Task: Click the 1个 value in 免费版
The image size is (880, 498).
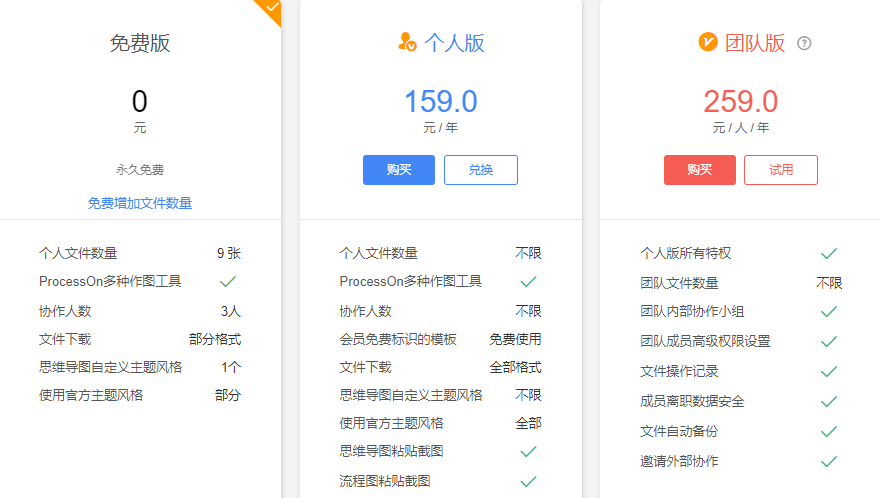Action: [x=231, y=367]
